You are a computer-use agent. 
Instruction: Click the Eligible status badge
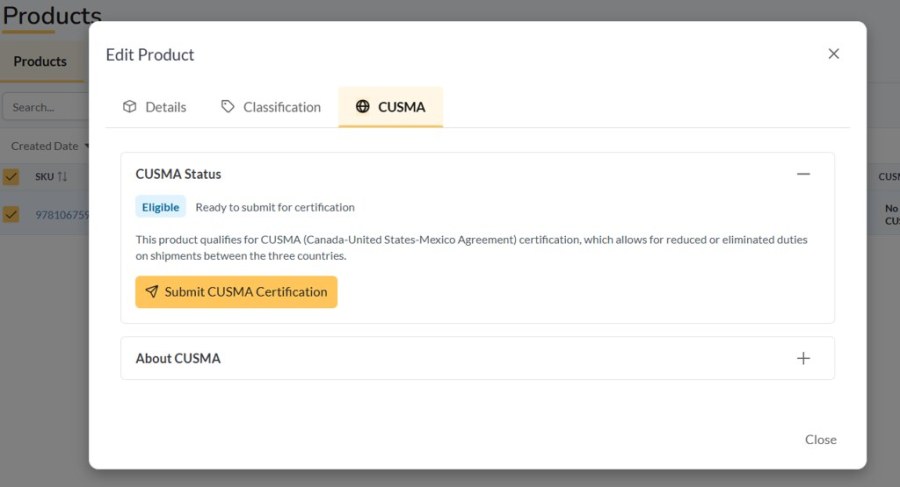tap(160, 207)
